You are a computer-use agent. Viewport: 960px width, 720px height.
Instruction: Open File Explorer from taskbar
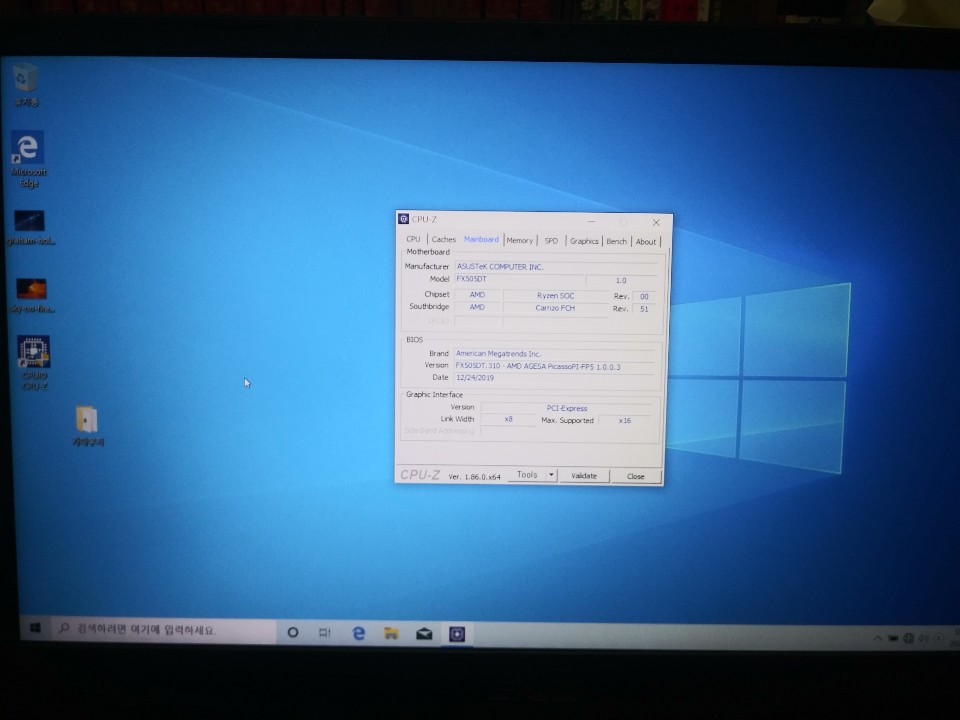[x=391, y=634]
